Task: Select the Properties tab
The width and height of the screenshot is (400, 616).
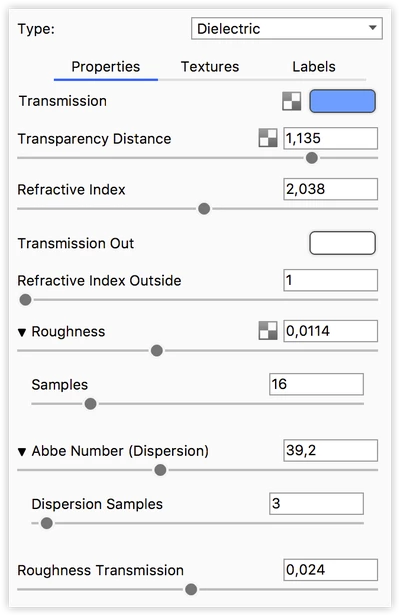Action: tap(105, 67)
